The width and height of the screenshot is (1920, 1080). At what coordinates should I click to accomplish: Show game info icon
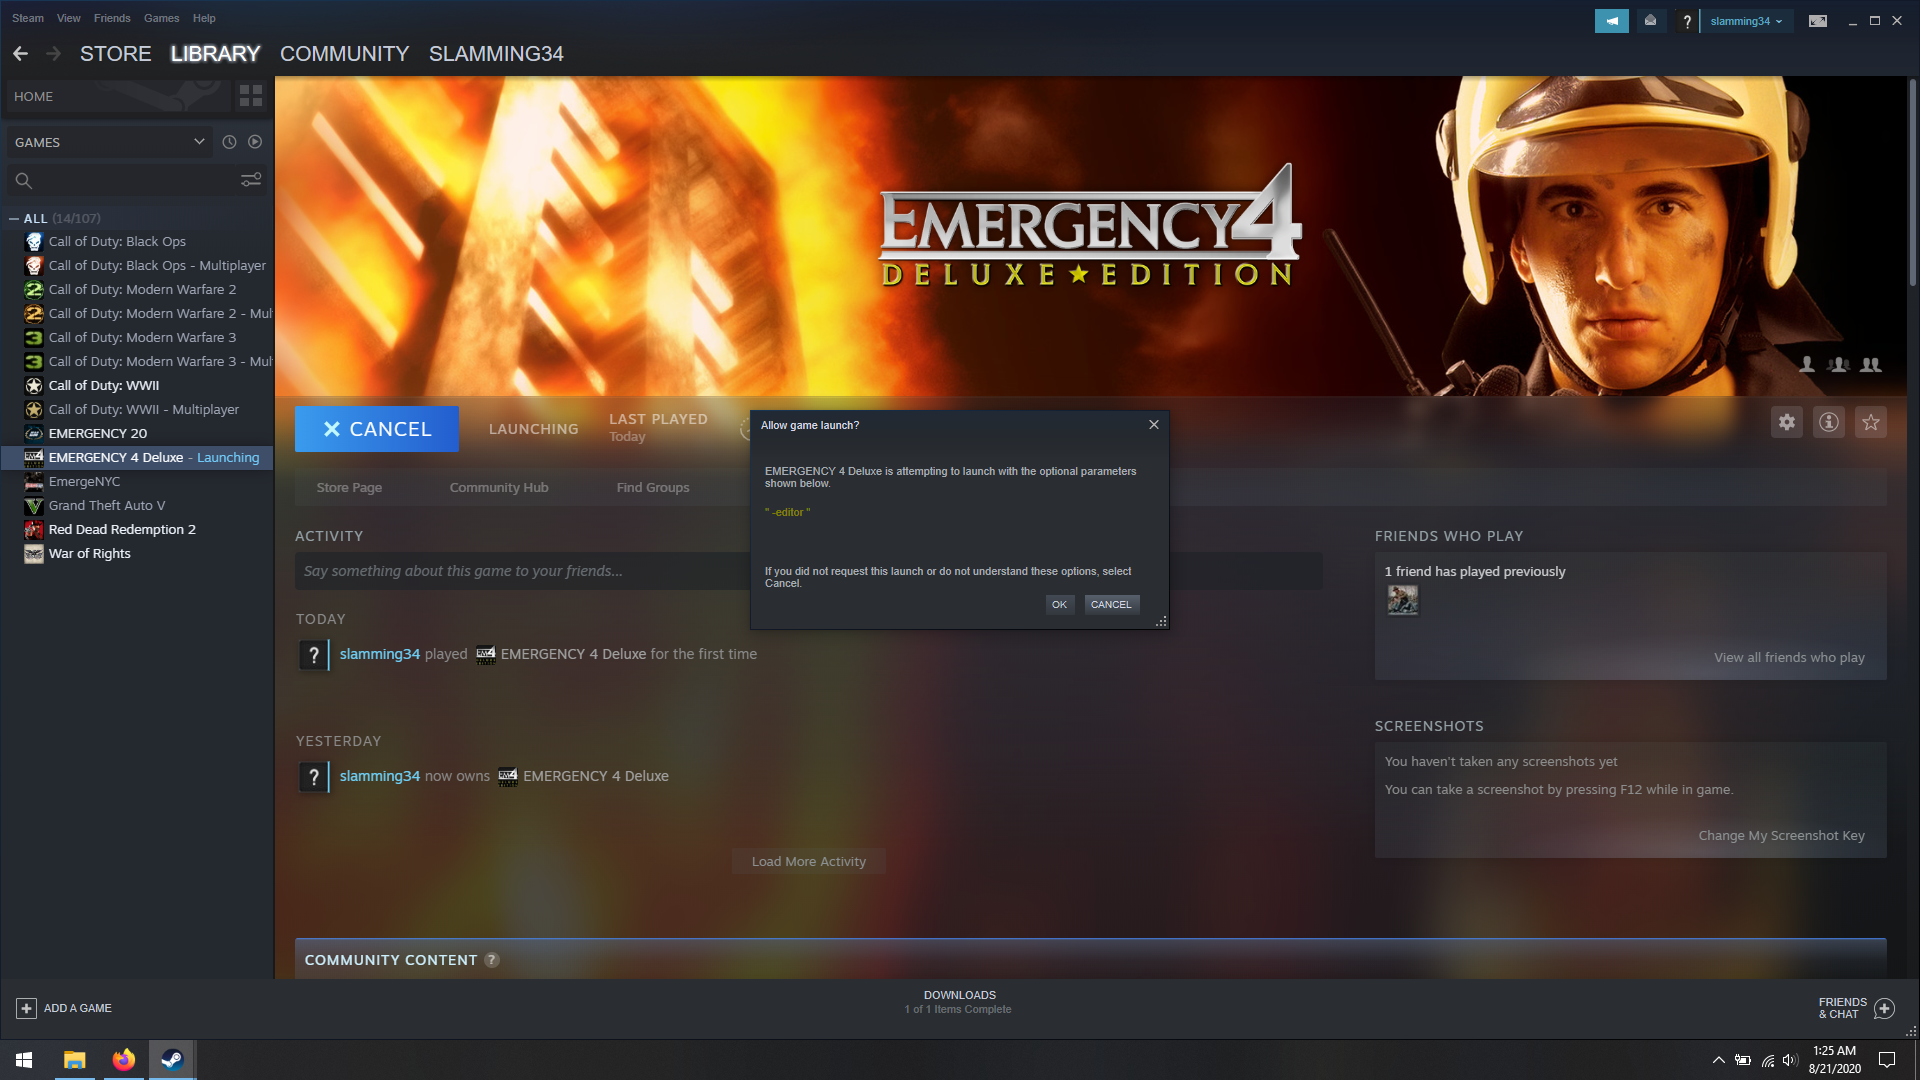[1829, 422]
